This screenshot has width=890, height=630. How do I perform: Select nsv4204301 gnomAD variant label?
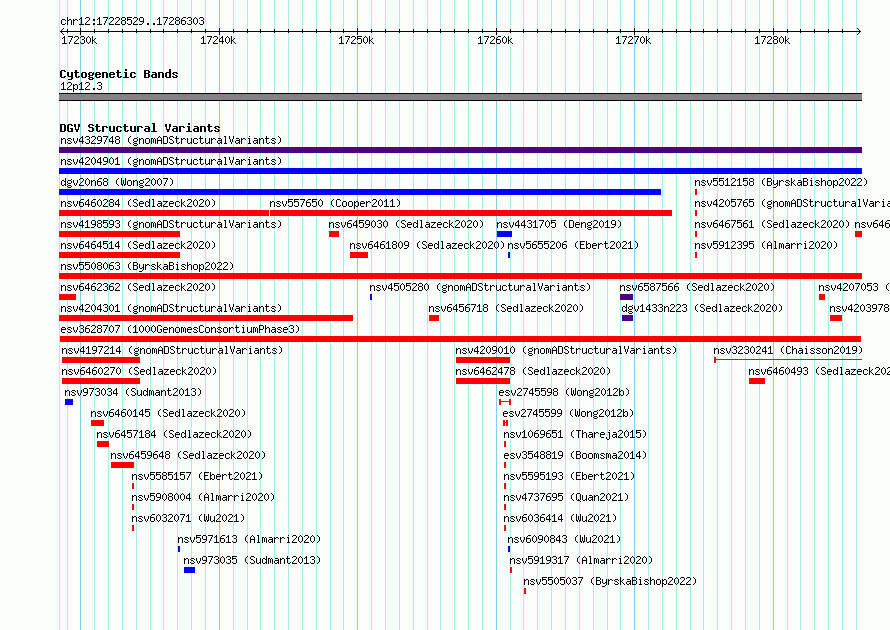click(x=171, y=308)
